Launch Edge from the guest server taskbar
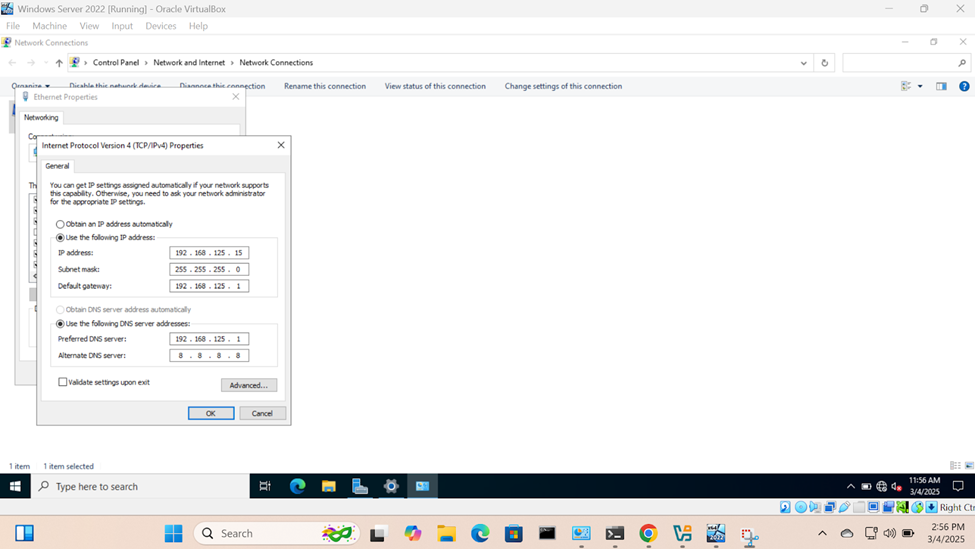This screenshot has height=549, width=975. 297,486
